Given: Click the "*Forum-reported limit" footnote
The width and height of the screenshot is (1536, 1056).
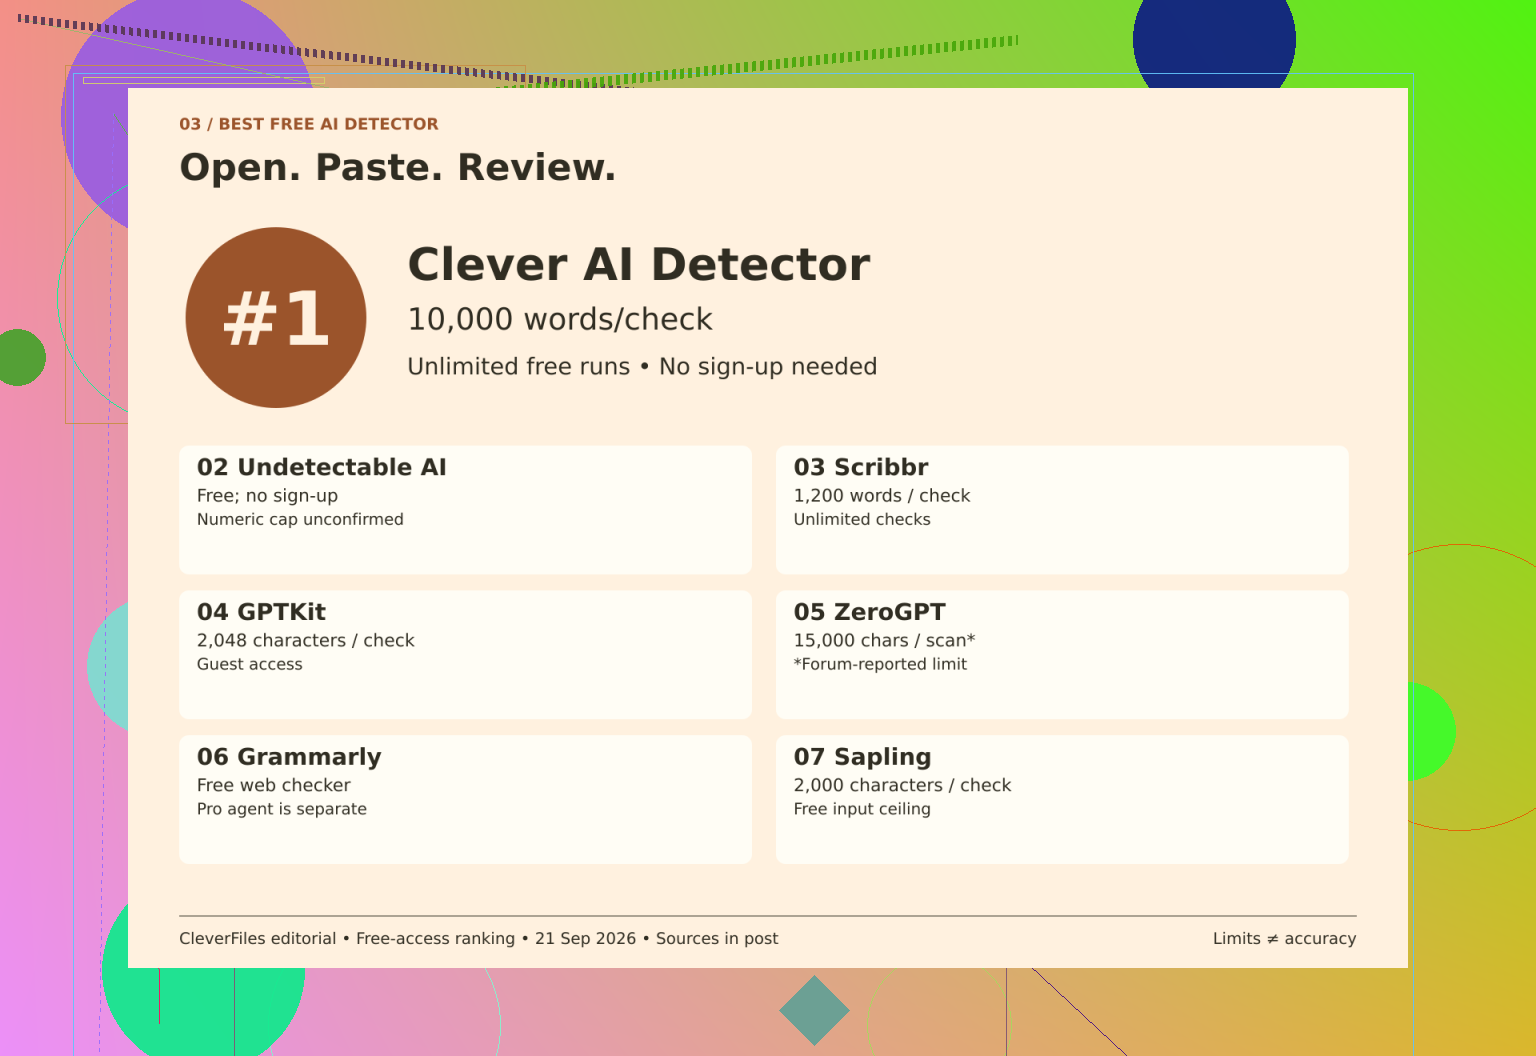Looking at the screenshot, I should 881,664.
